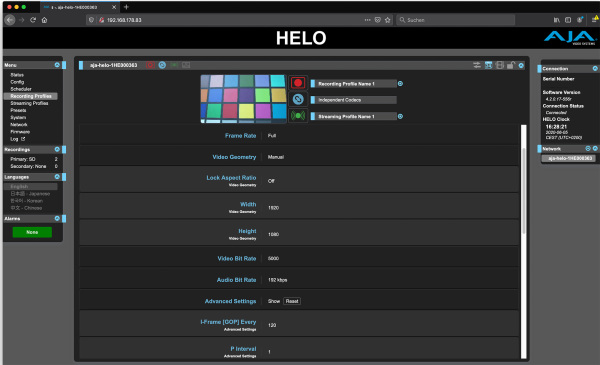Select Chinese language
This screenshot has height=365, width=600.
click(x=26, y=208)
